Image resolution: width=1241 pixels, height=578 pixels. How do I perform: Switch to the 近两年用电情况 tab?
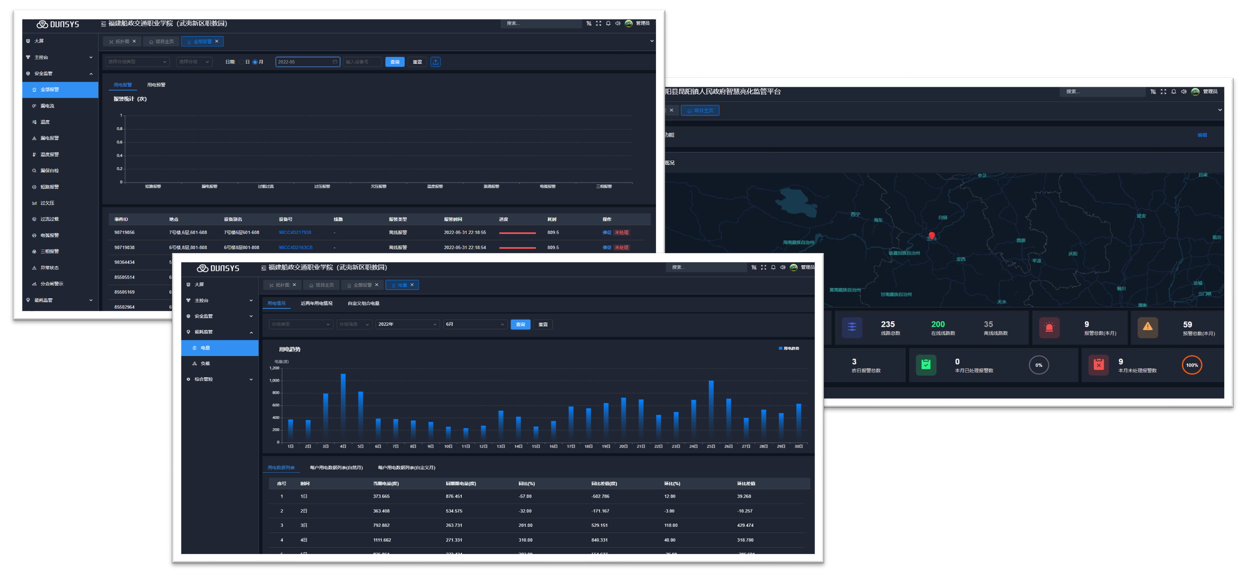(x=317, y=304)
